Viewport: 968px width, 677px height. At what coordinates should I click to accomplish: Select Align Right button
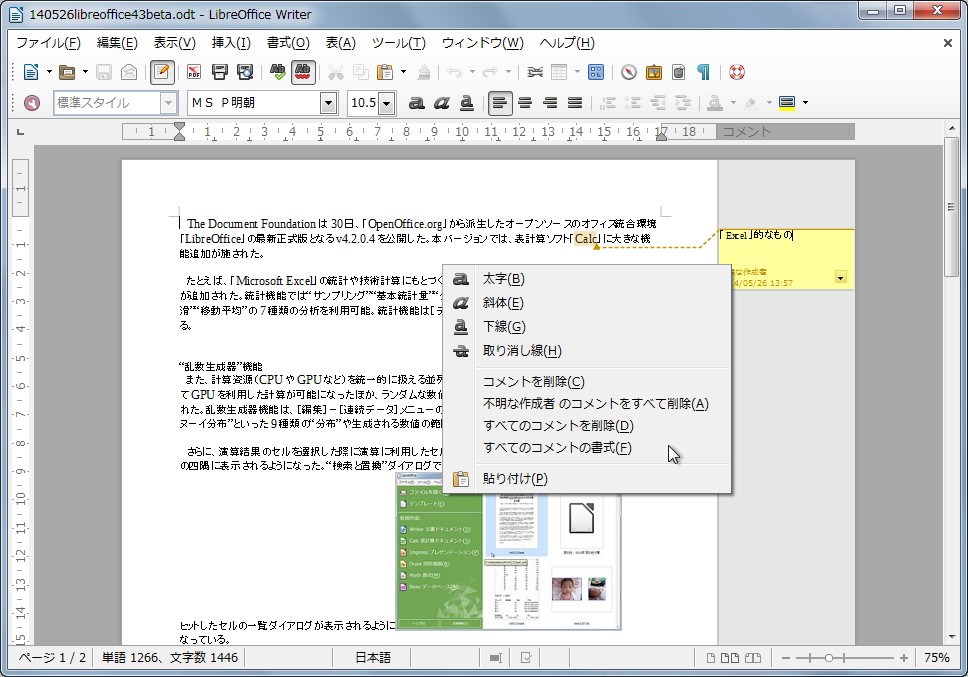coord(550,103)
